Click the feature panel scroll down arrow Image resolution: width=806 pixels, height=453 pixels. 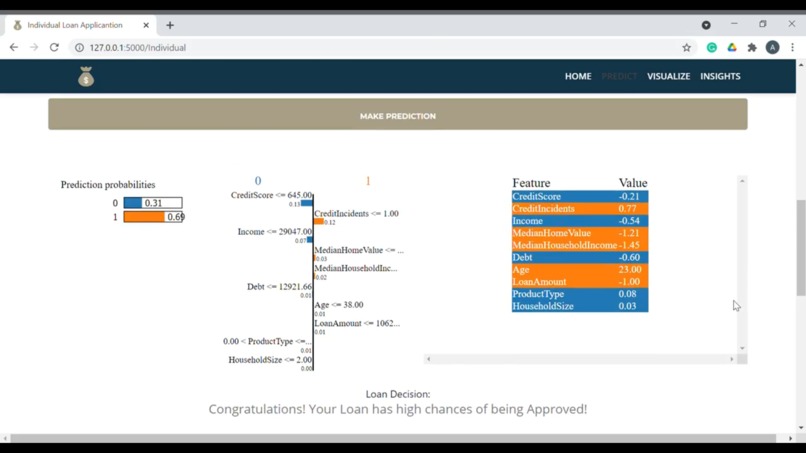pos(742,349)
